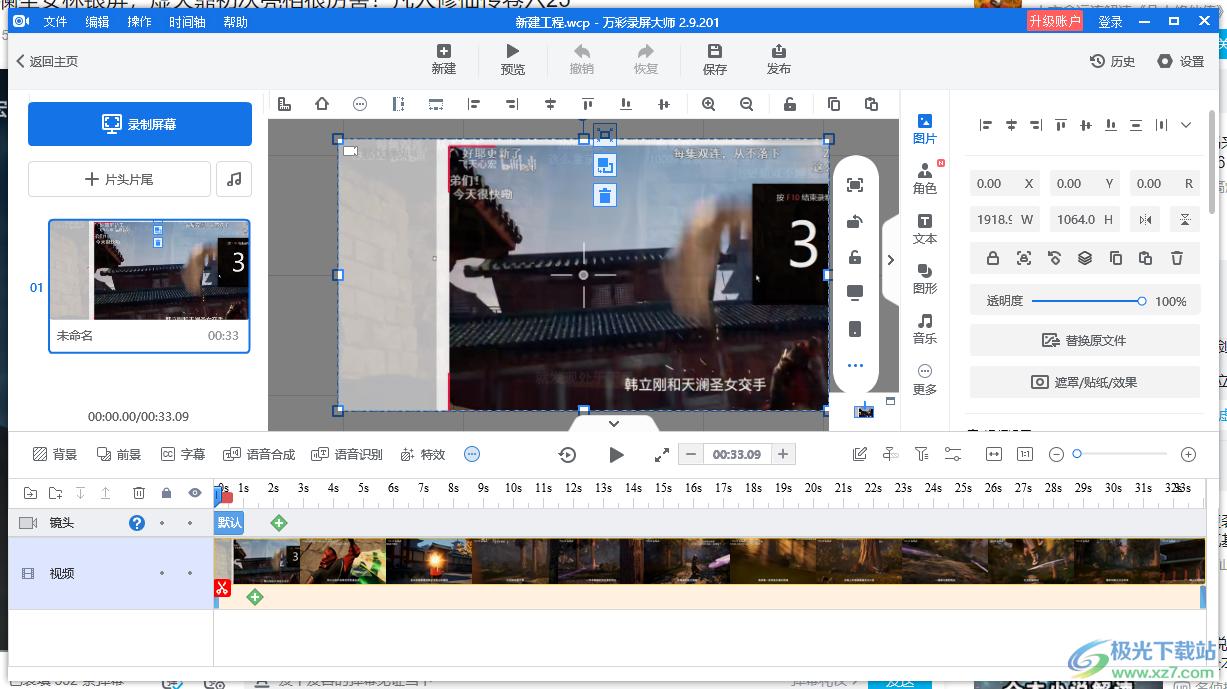Click the 透明度 opacity slider handle
This screenshot has height=689, width=1227.
click(1141, 301)
